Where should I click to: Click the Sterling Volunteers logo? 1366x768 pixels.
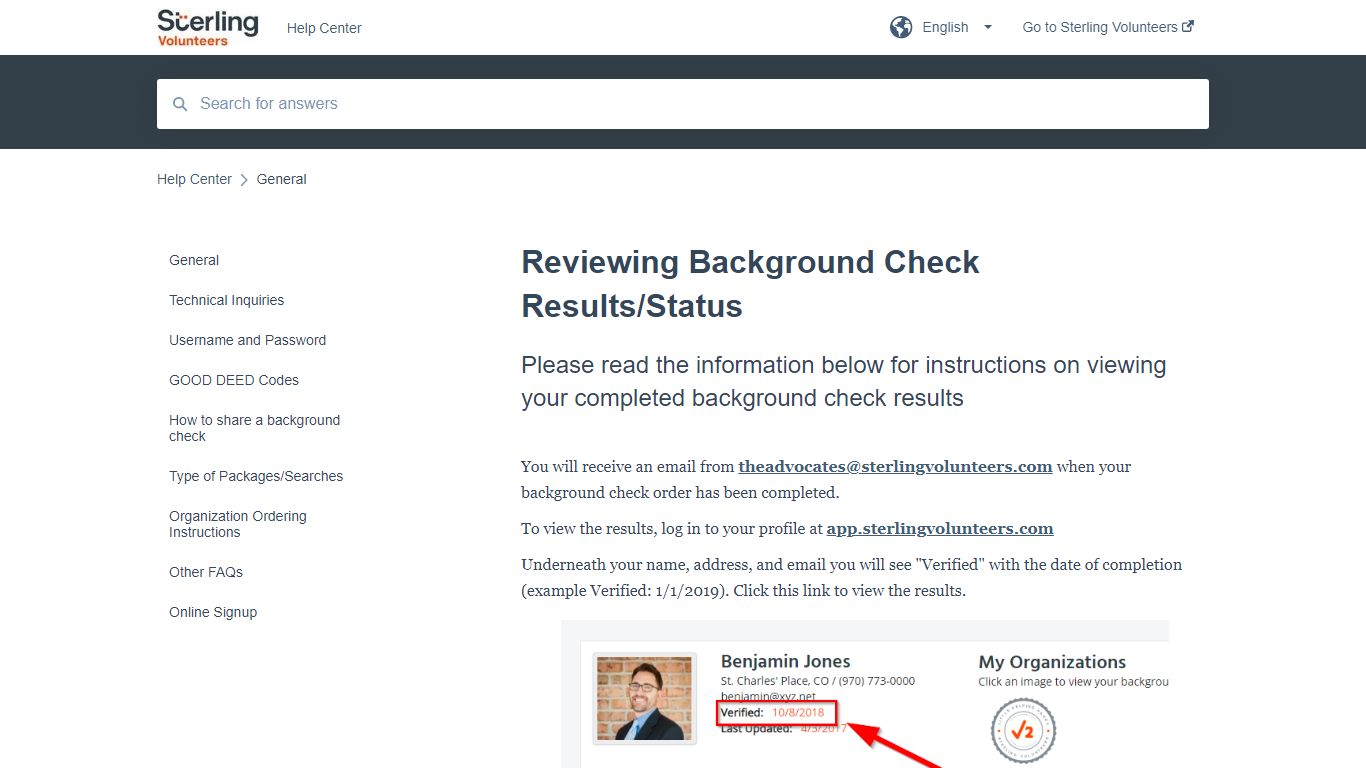click(x=208, y=27)
